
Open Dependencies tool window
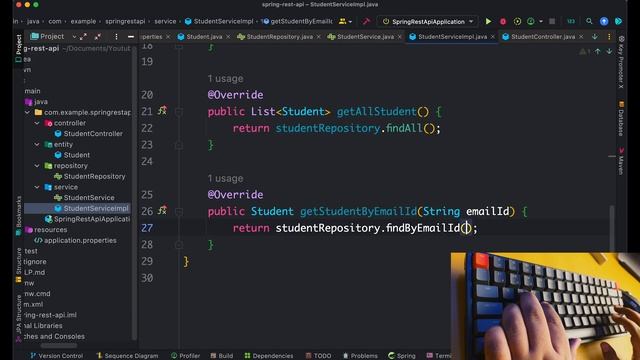pyautogui.click(x=269, y=356)
